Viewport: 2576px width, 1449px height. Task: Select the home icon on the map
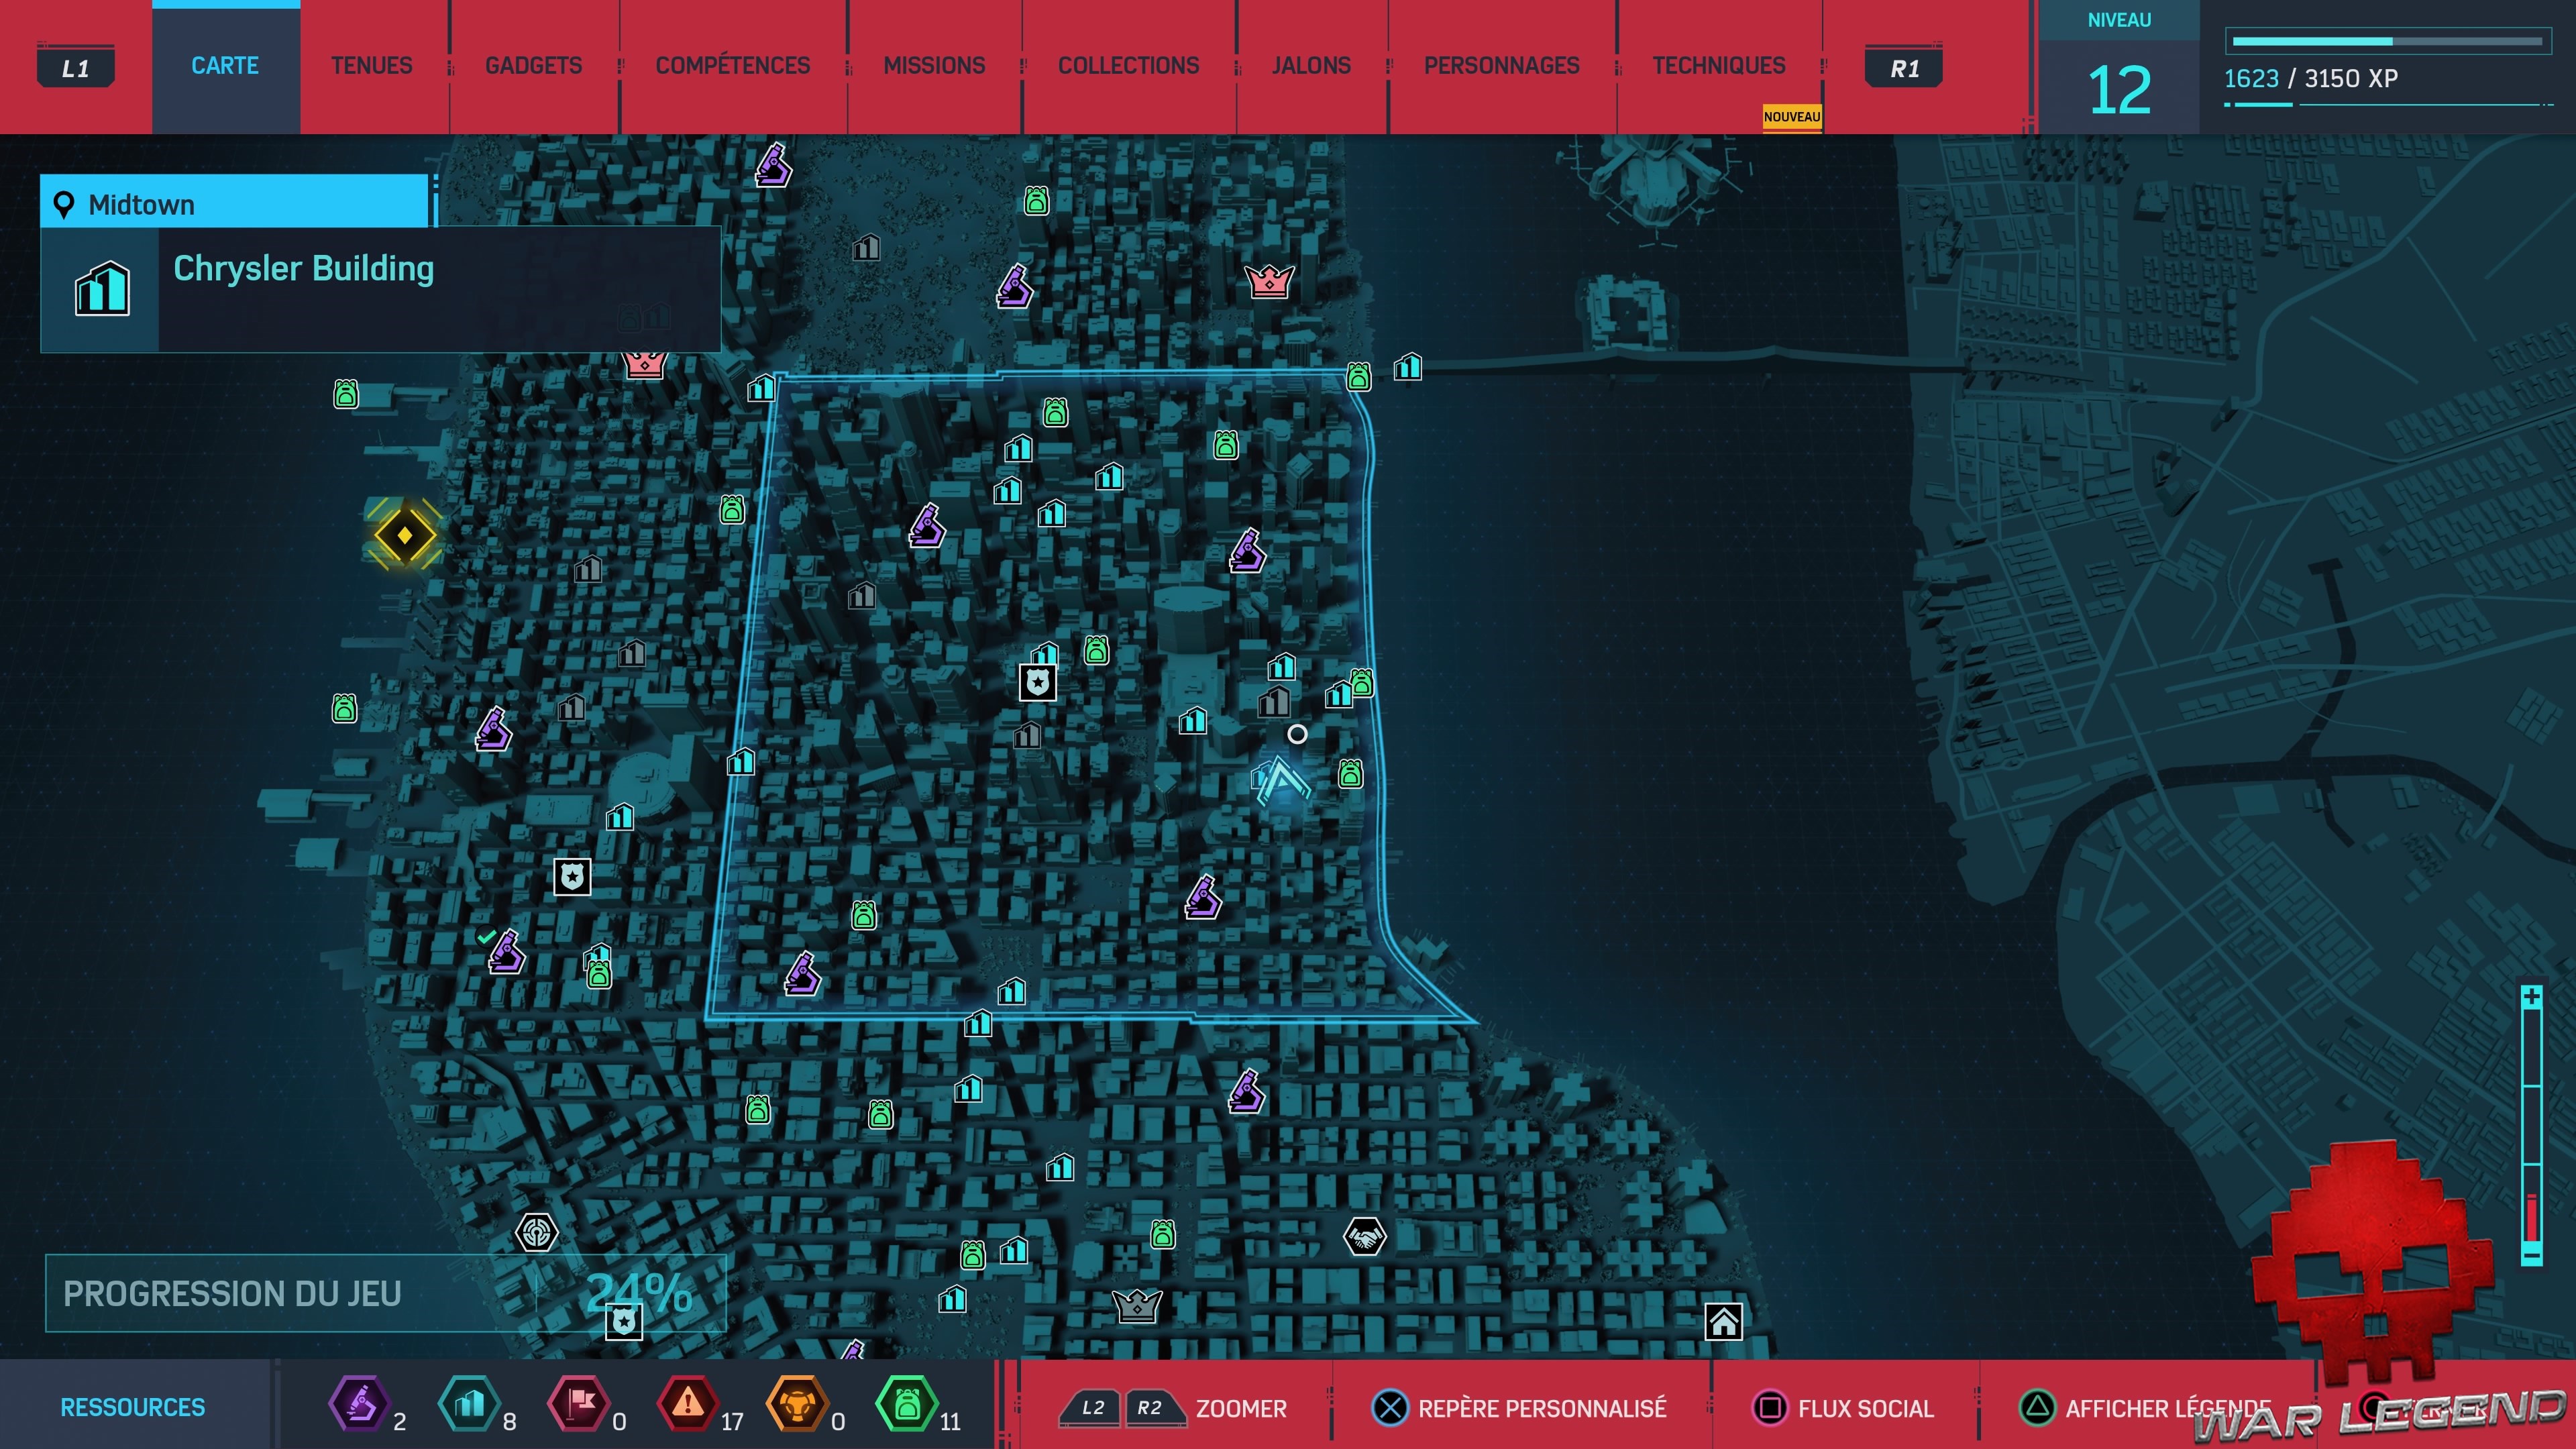click(x=1723, y=1322)
